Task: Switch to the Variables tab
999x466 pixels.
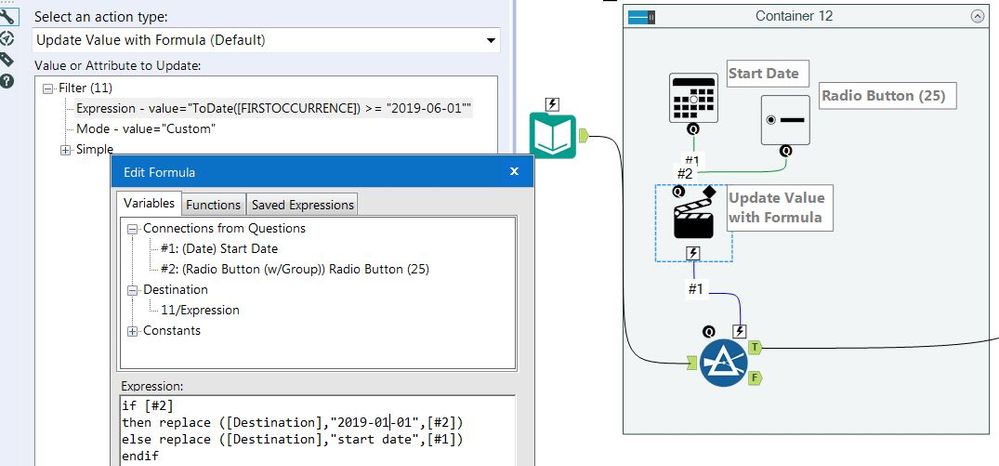Action: (x=149, y=203)
